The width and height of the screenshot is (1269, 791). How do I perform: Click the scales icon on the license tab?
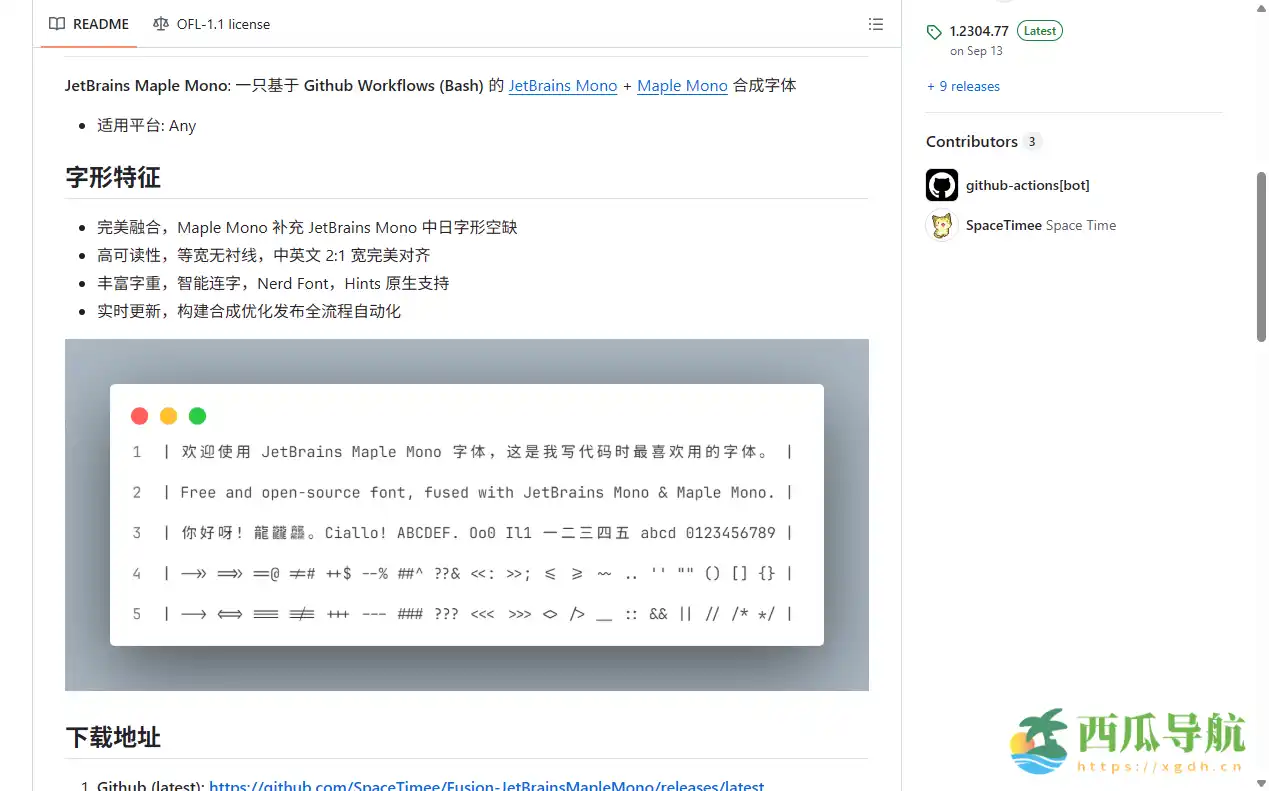(x=160, y=23)
